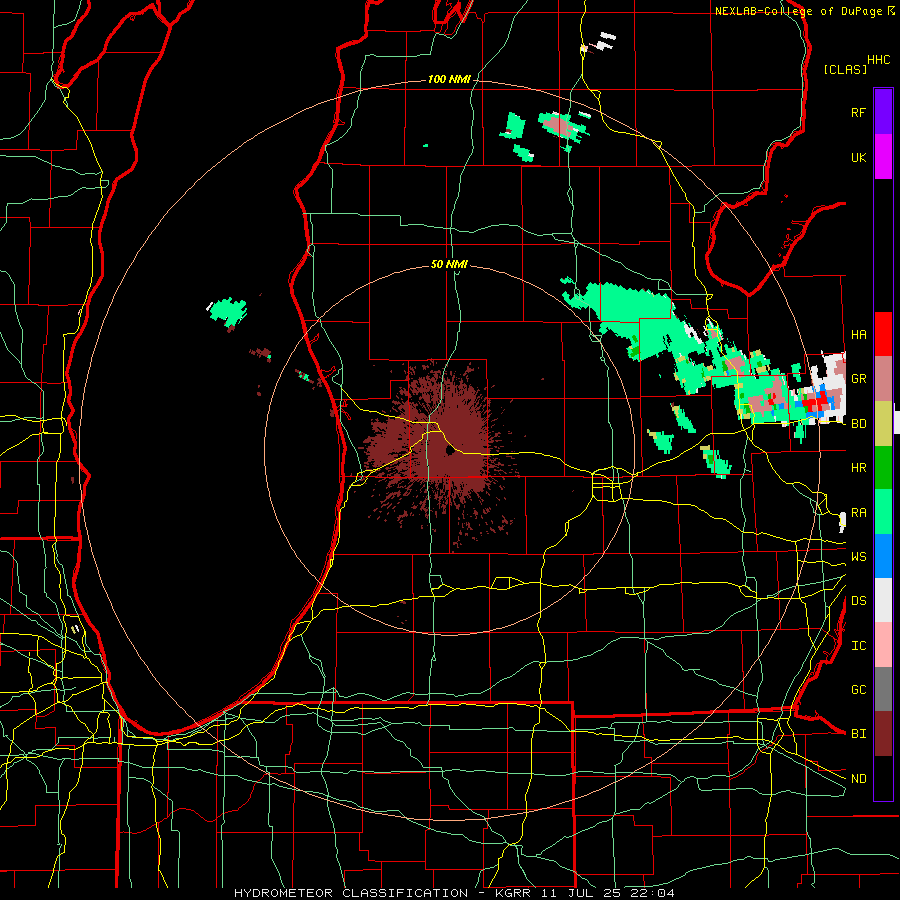The height and width of the screenshot is (900, 900).
Task: Select the gray GC legend swatch
Action: point(883,689)
